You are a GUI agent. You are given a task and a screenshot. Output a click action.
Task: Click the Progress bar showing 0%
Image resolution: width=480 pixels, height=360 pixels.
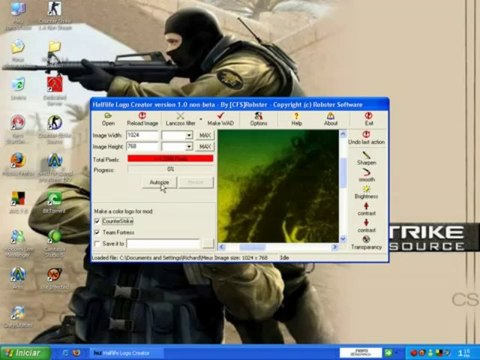coord(170,169)
